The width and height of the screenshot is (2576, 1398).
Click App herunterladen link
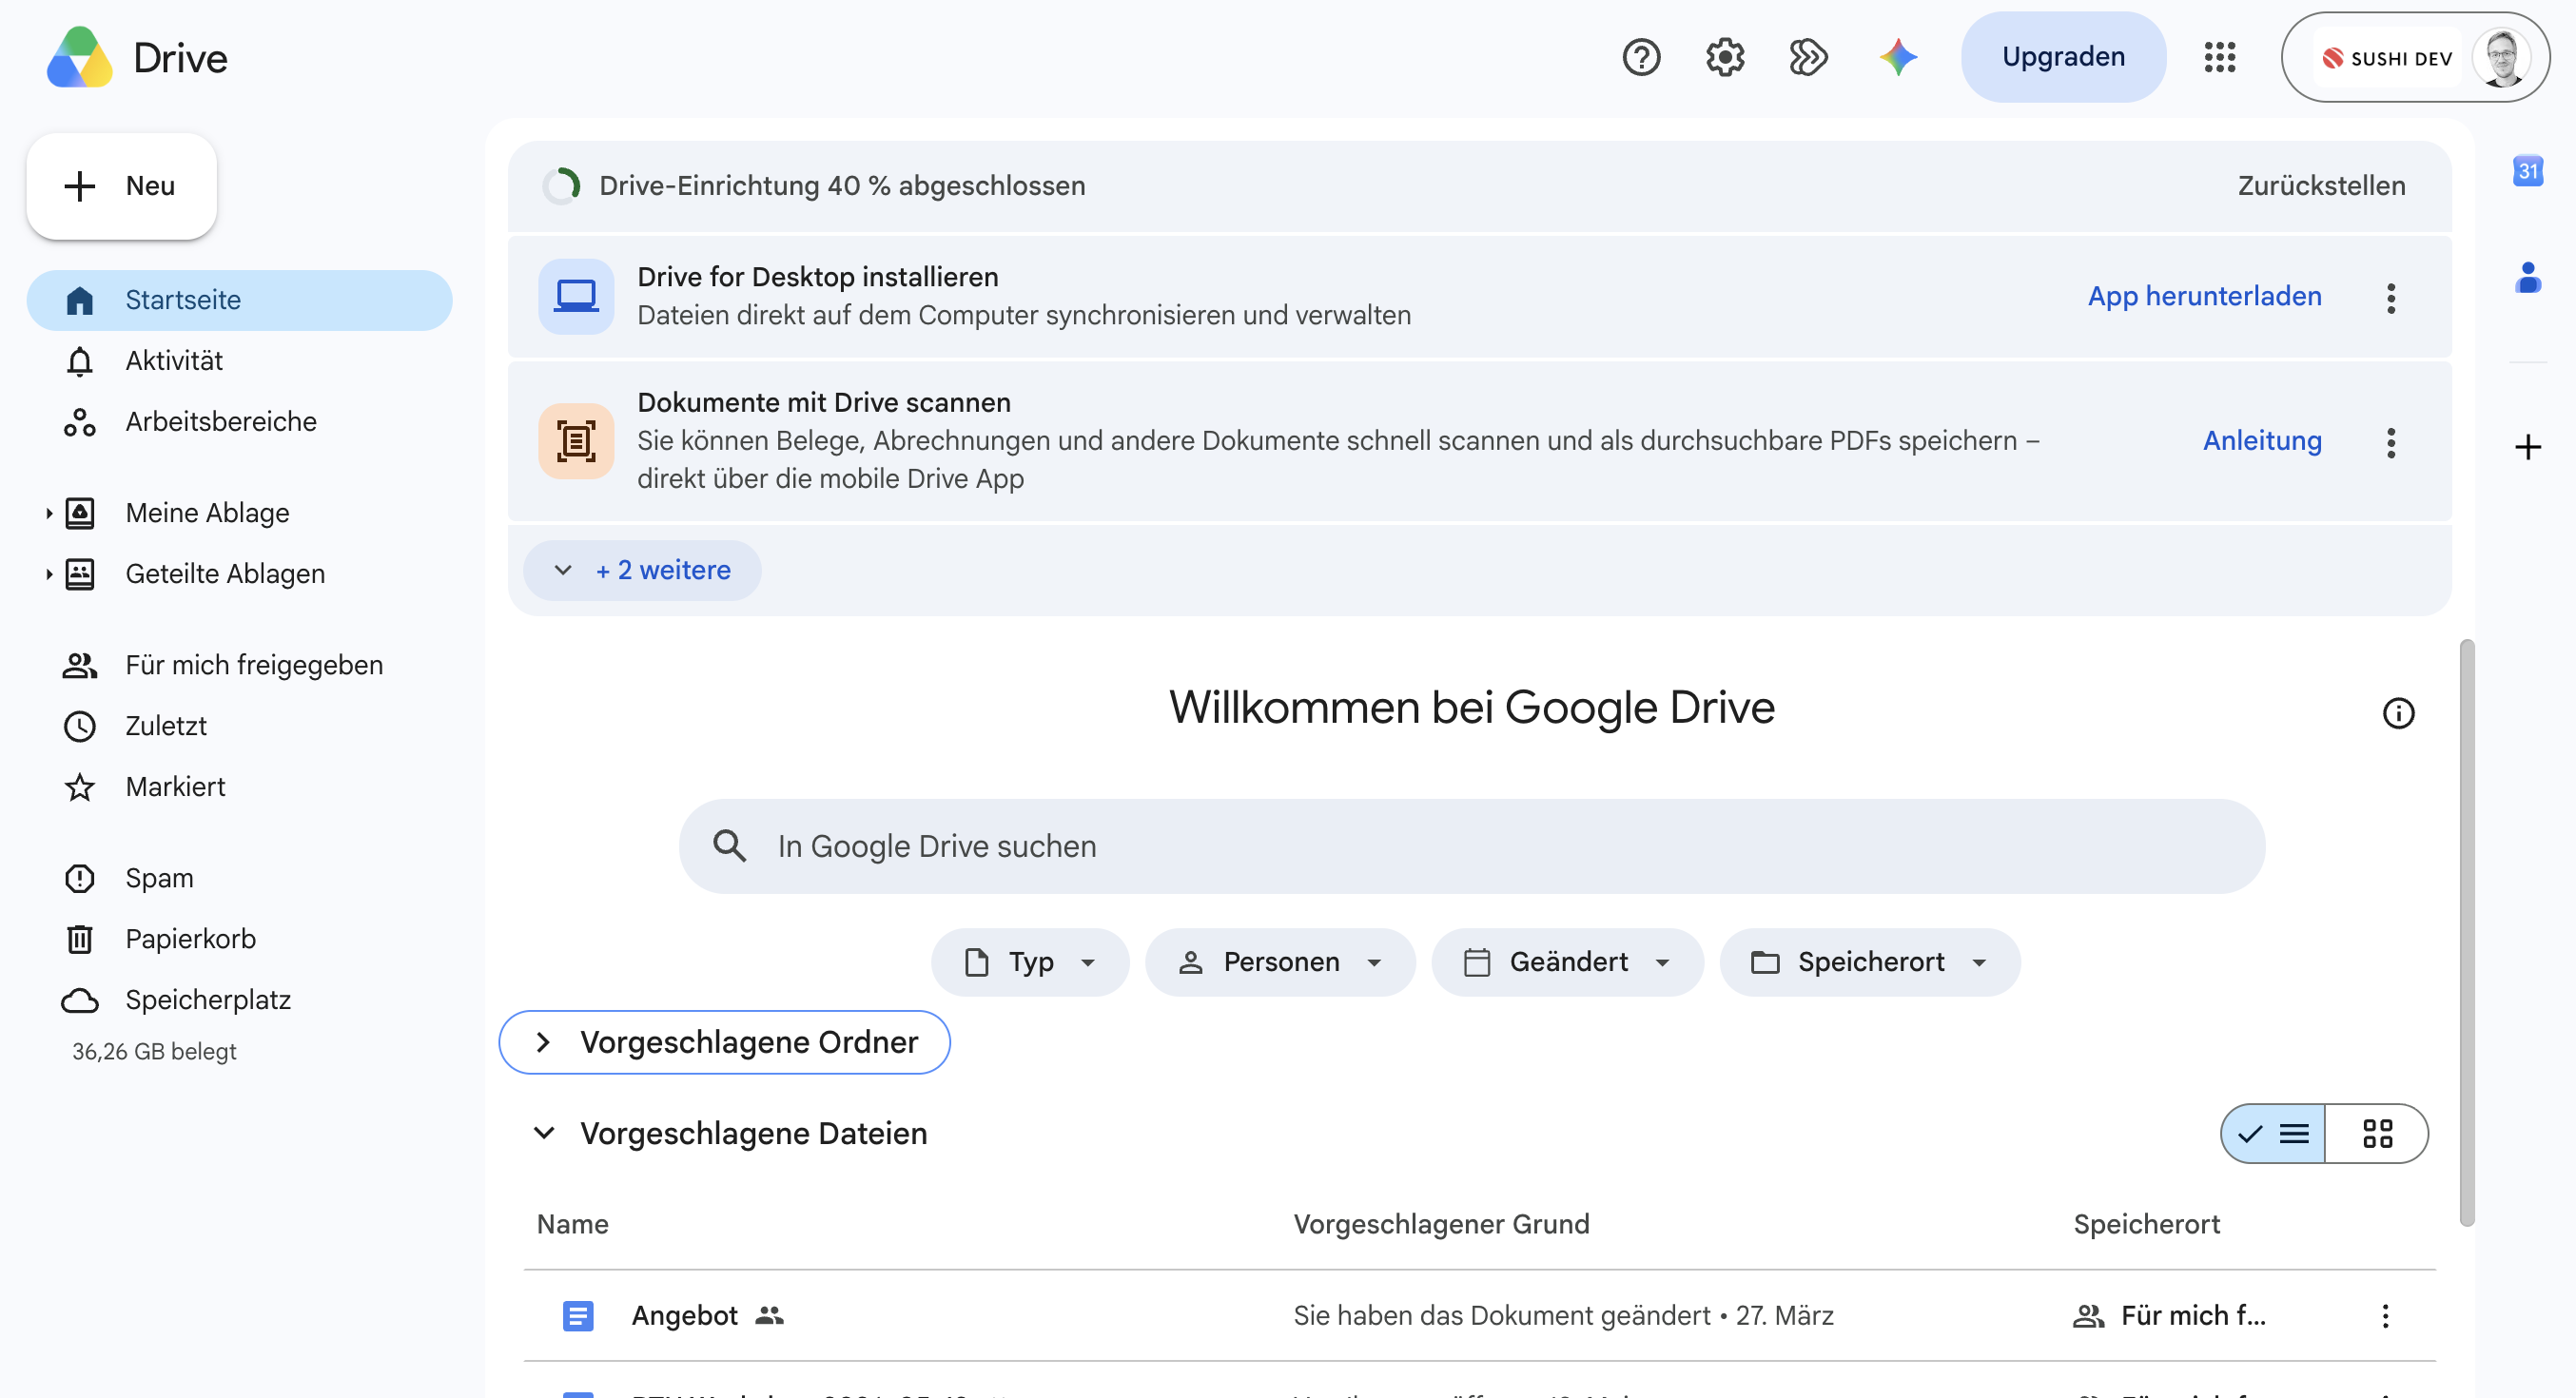point(2203,296)
